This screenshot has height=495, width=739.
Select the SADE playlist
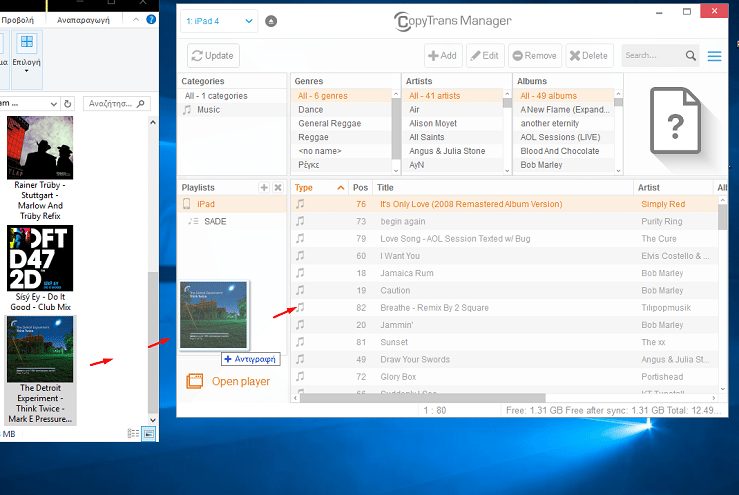(x=215, y=221)
